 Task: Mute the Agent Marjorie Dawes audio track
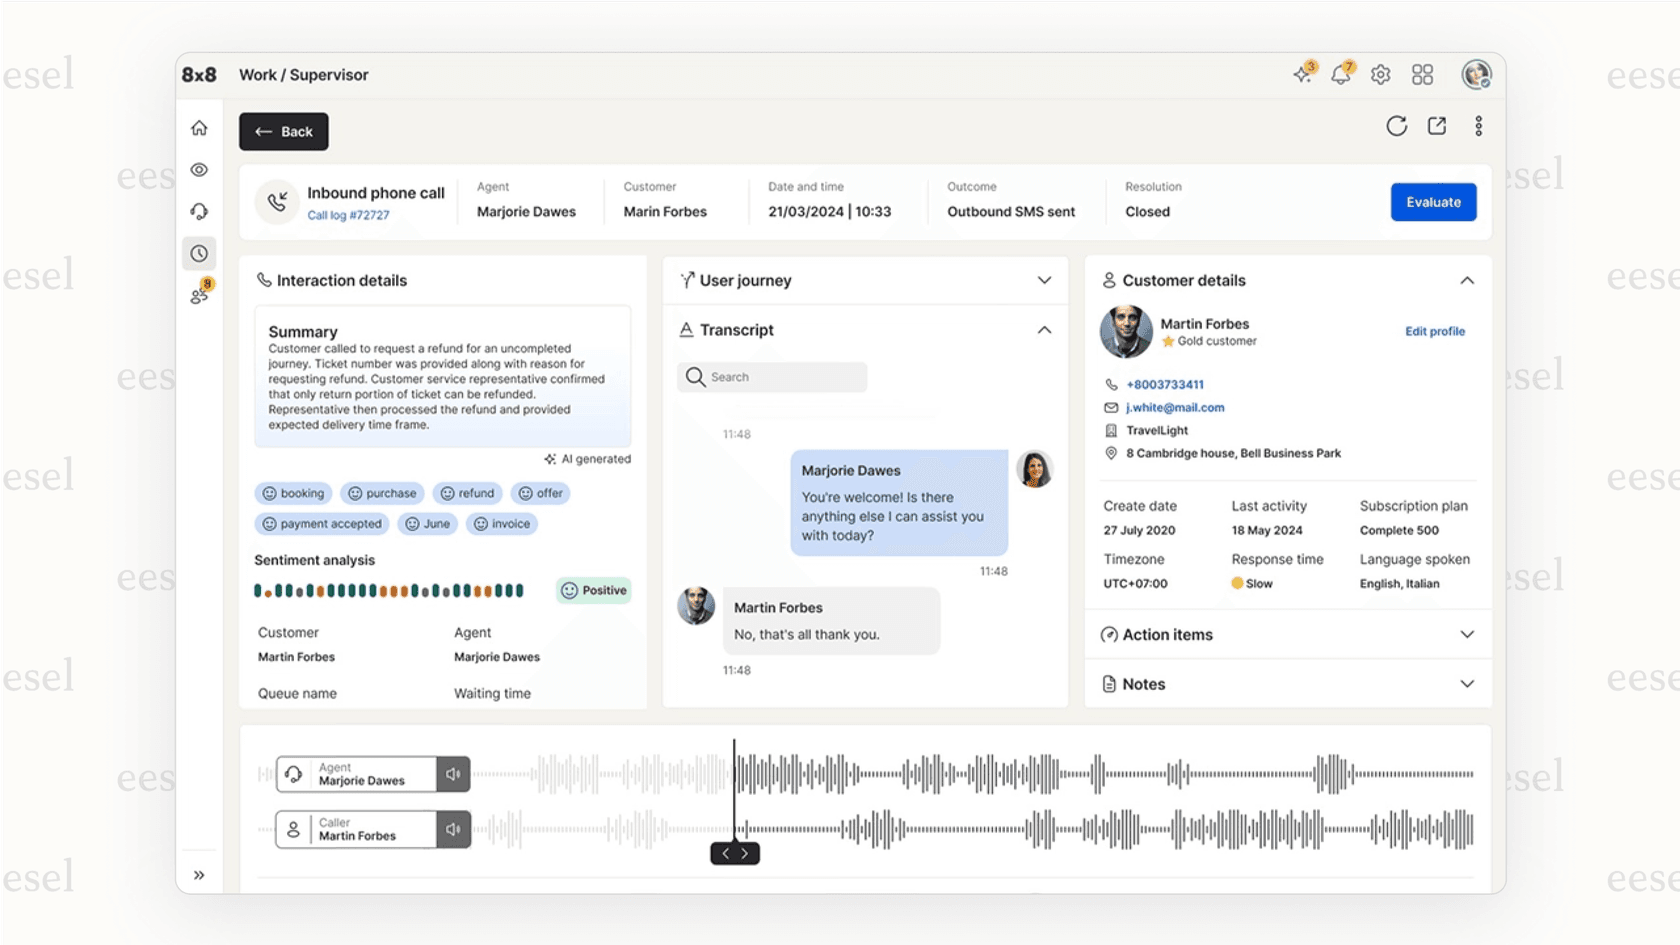pos(453,773)
